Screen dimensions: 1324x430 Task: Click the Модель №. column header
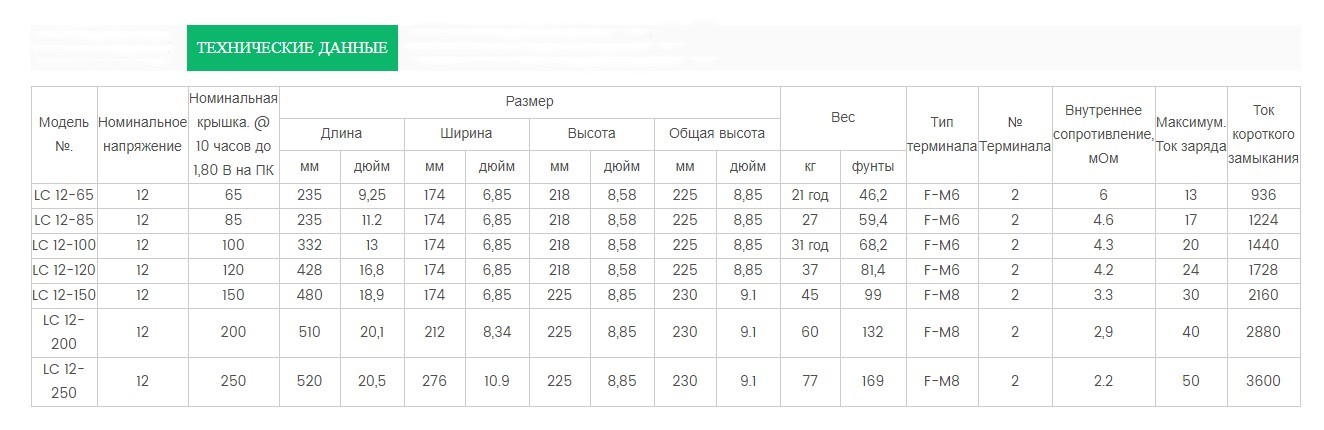click(64, 134)
